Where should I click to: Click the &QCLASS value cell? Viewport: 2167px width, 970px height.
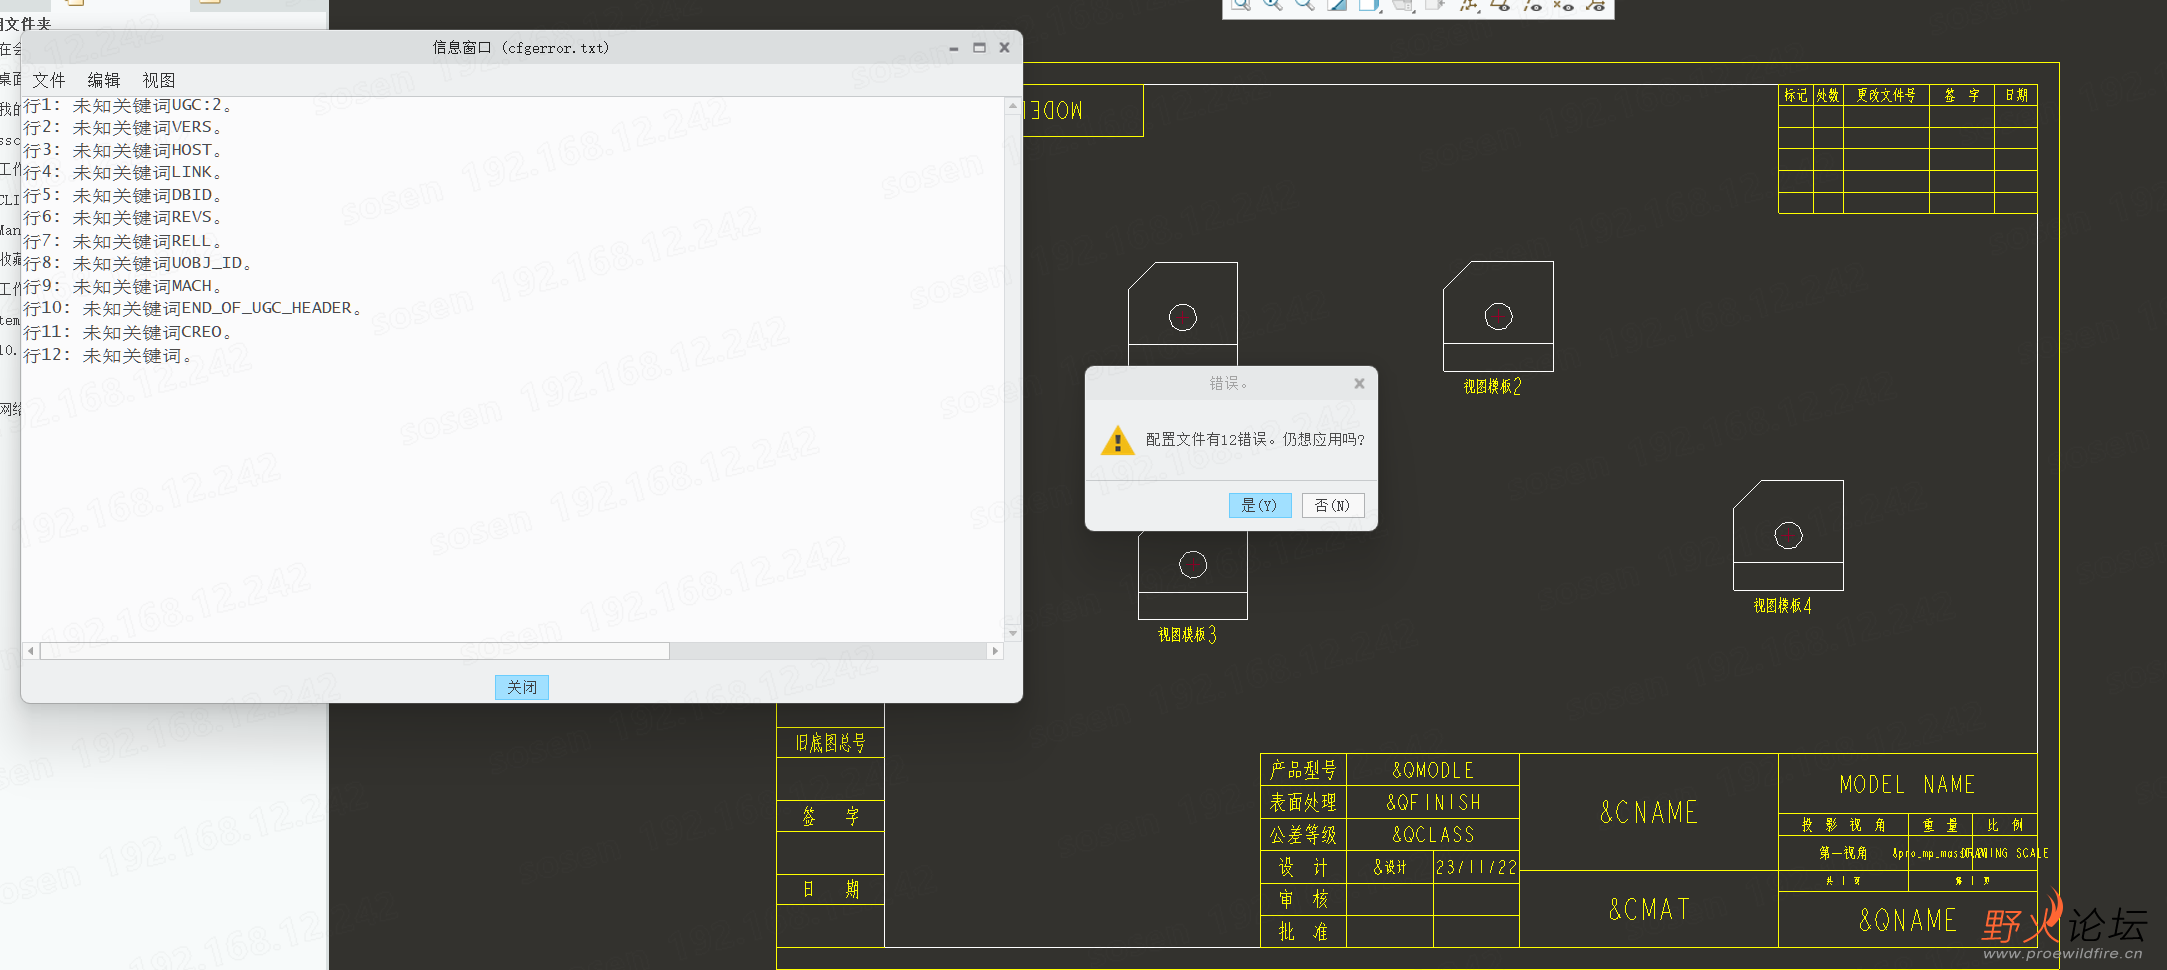(1433, 834)
